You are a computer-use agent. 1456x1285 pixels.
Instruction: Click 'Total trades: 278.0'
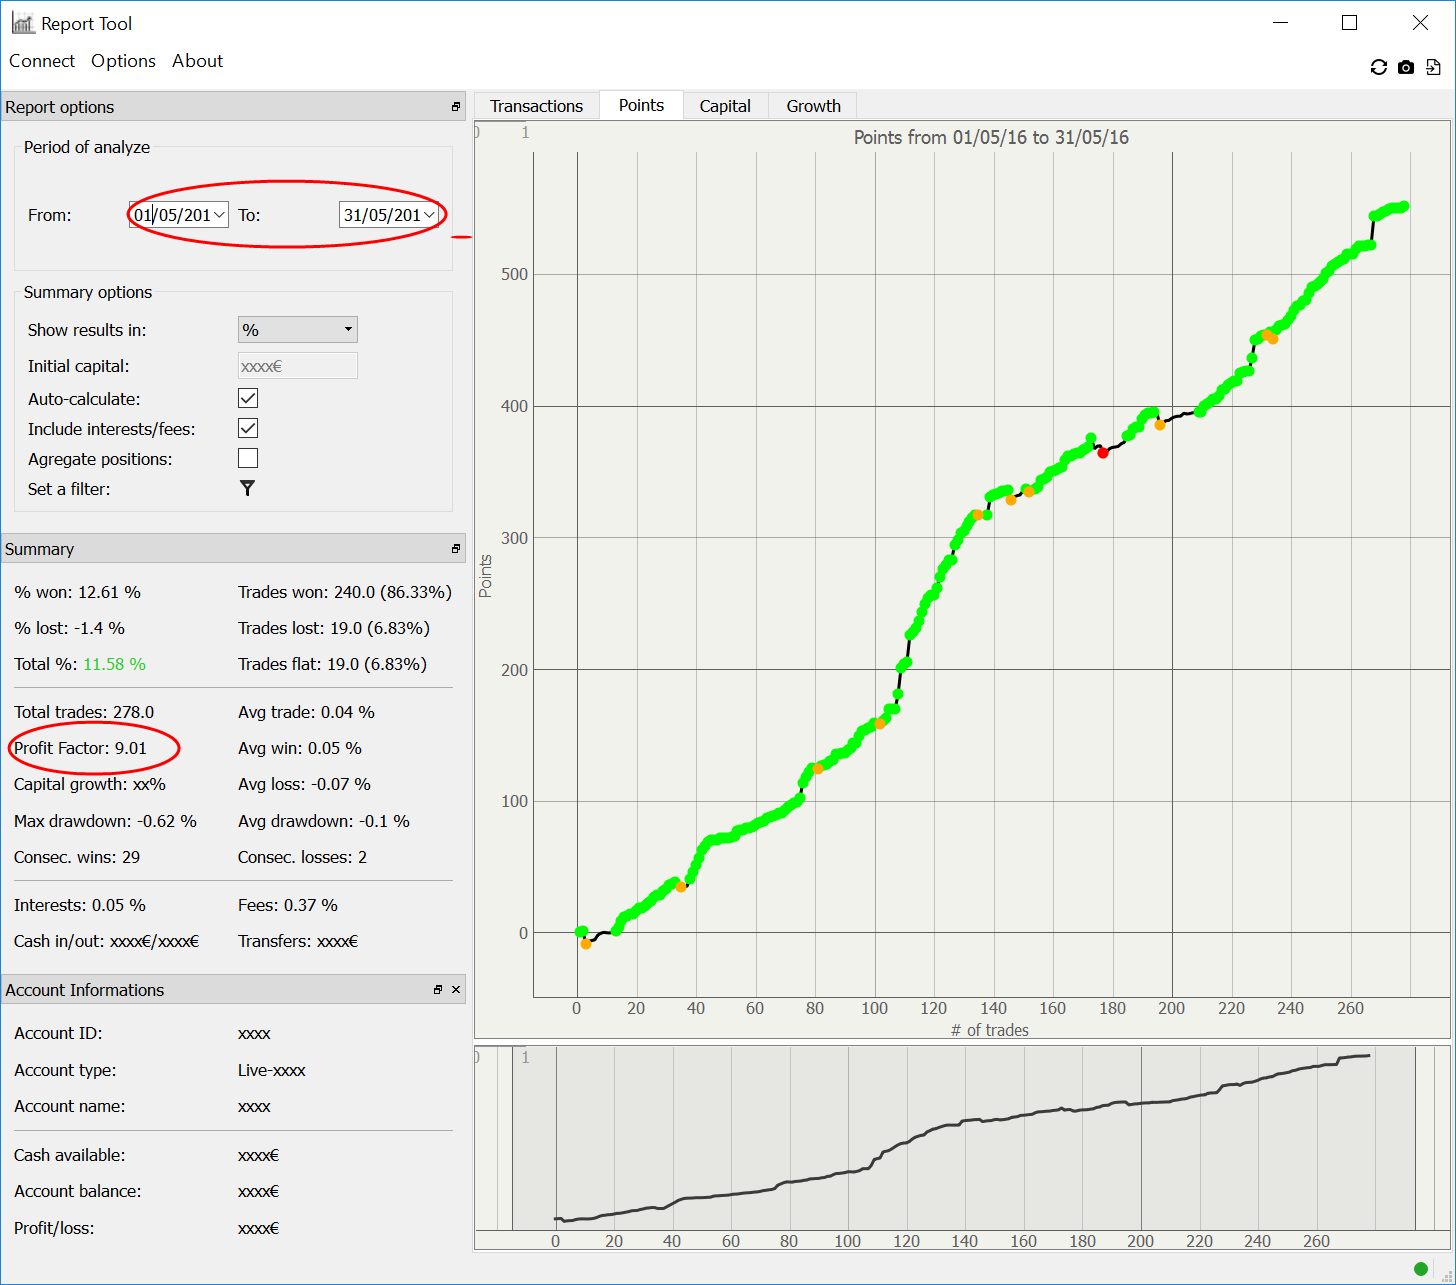click(84, 712)
